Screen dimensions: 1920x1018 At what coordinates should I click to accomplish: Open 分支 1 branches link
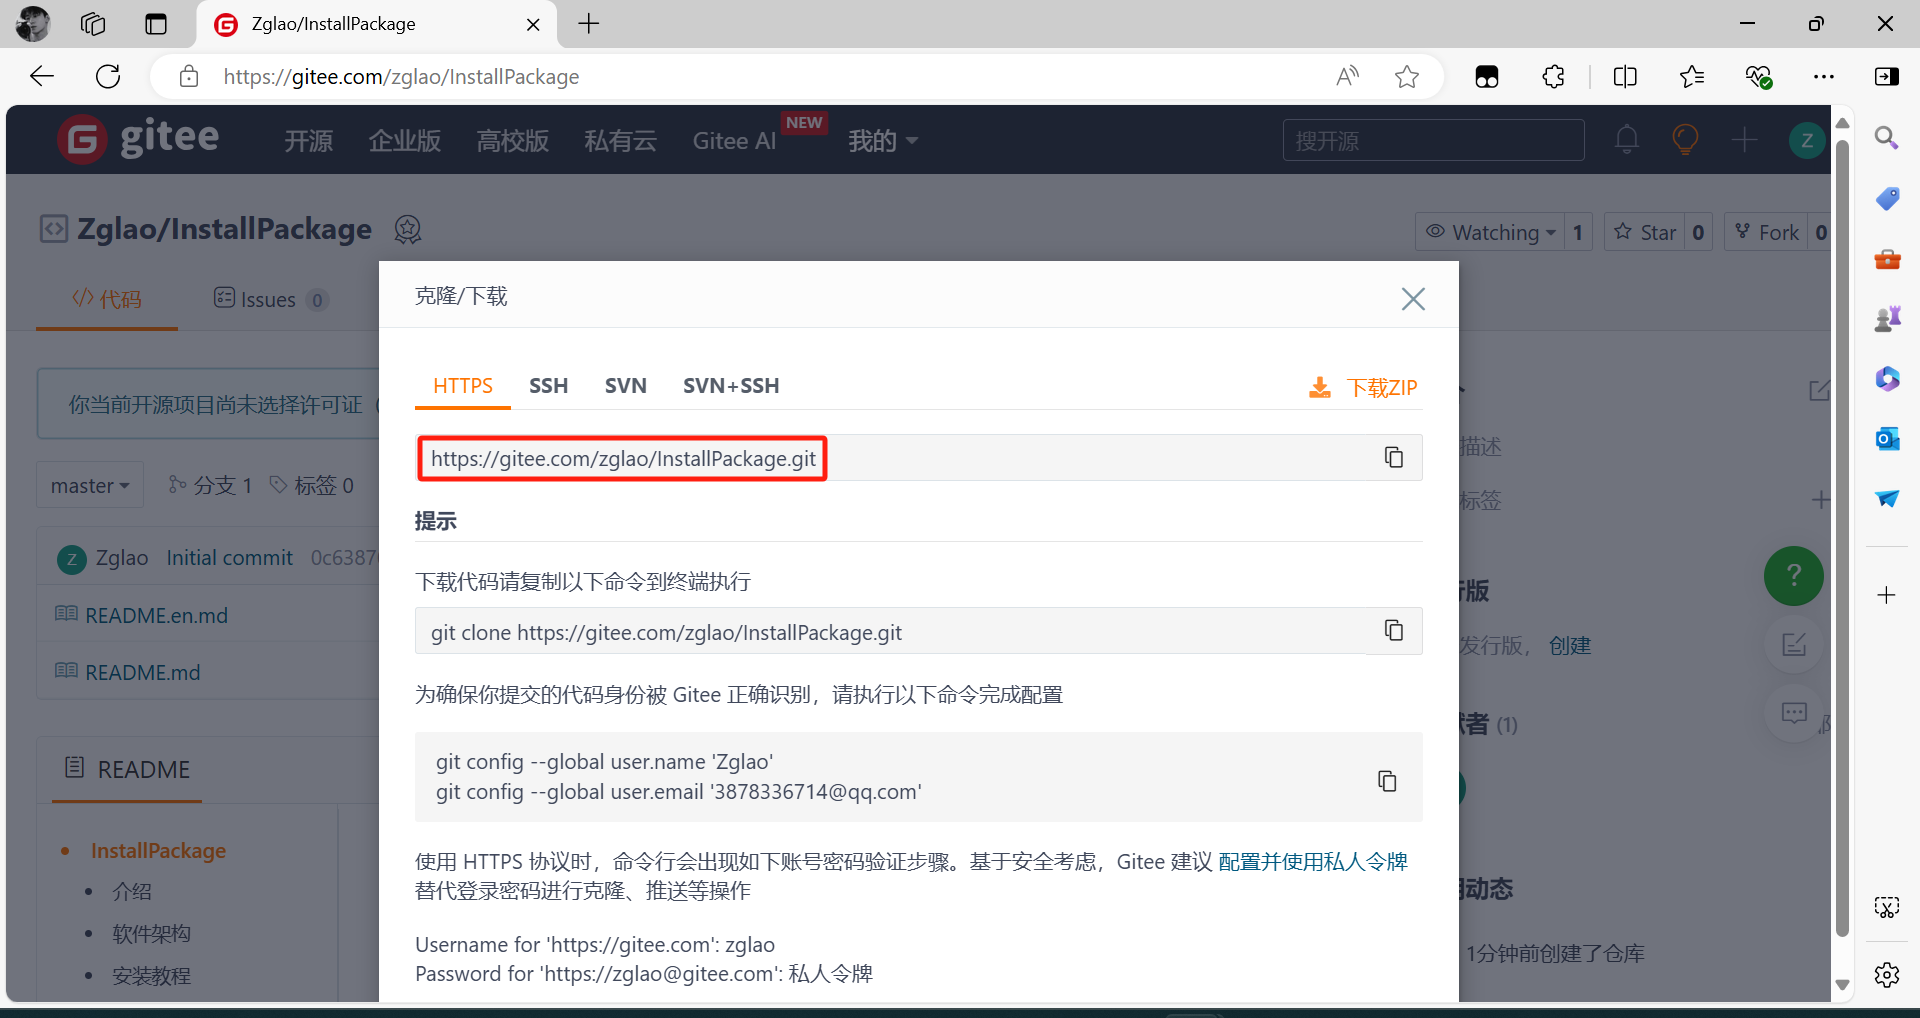click(210, 485)
